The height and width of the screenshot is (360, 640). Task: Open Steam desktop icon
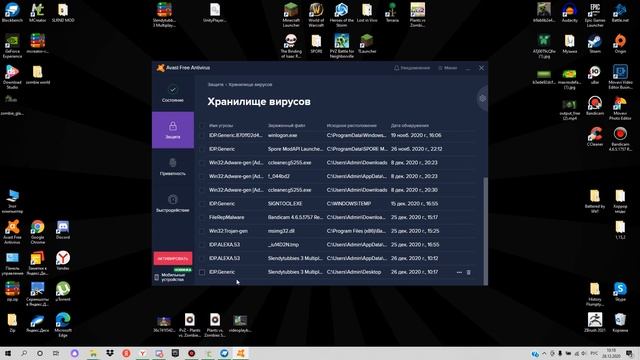(595, 44)
